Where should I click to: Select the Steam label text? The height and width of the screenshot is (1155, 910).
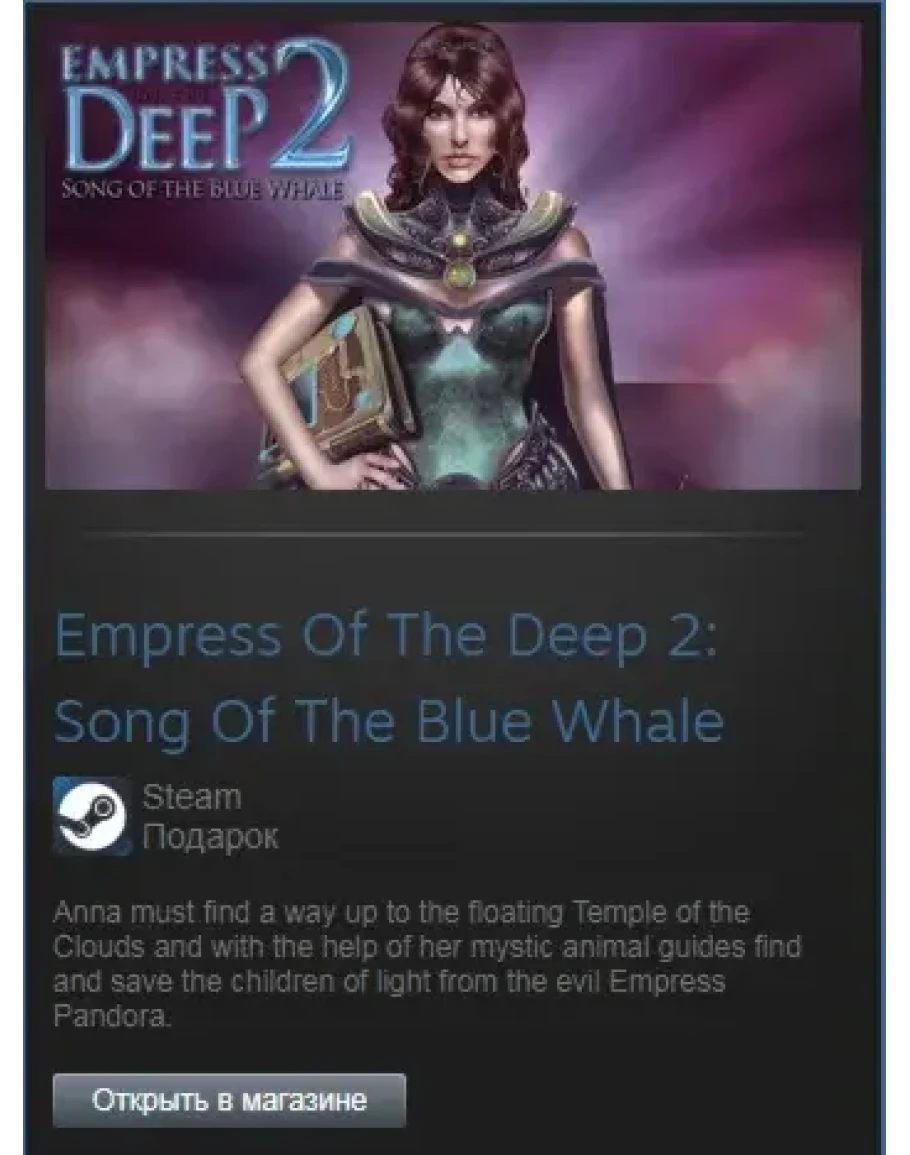click(x=192, y=797)
